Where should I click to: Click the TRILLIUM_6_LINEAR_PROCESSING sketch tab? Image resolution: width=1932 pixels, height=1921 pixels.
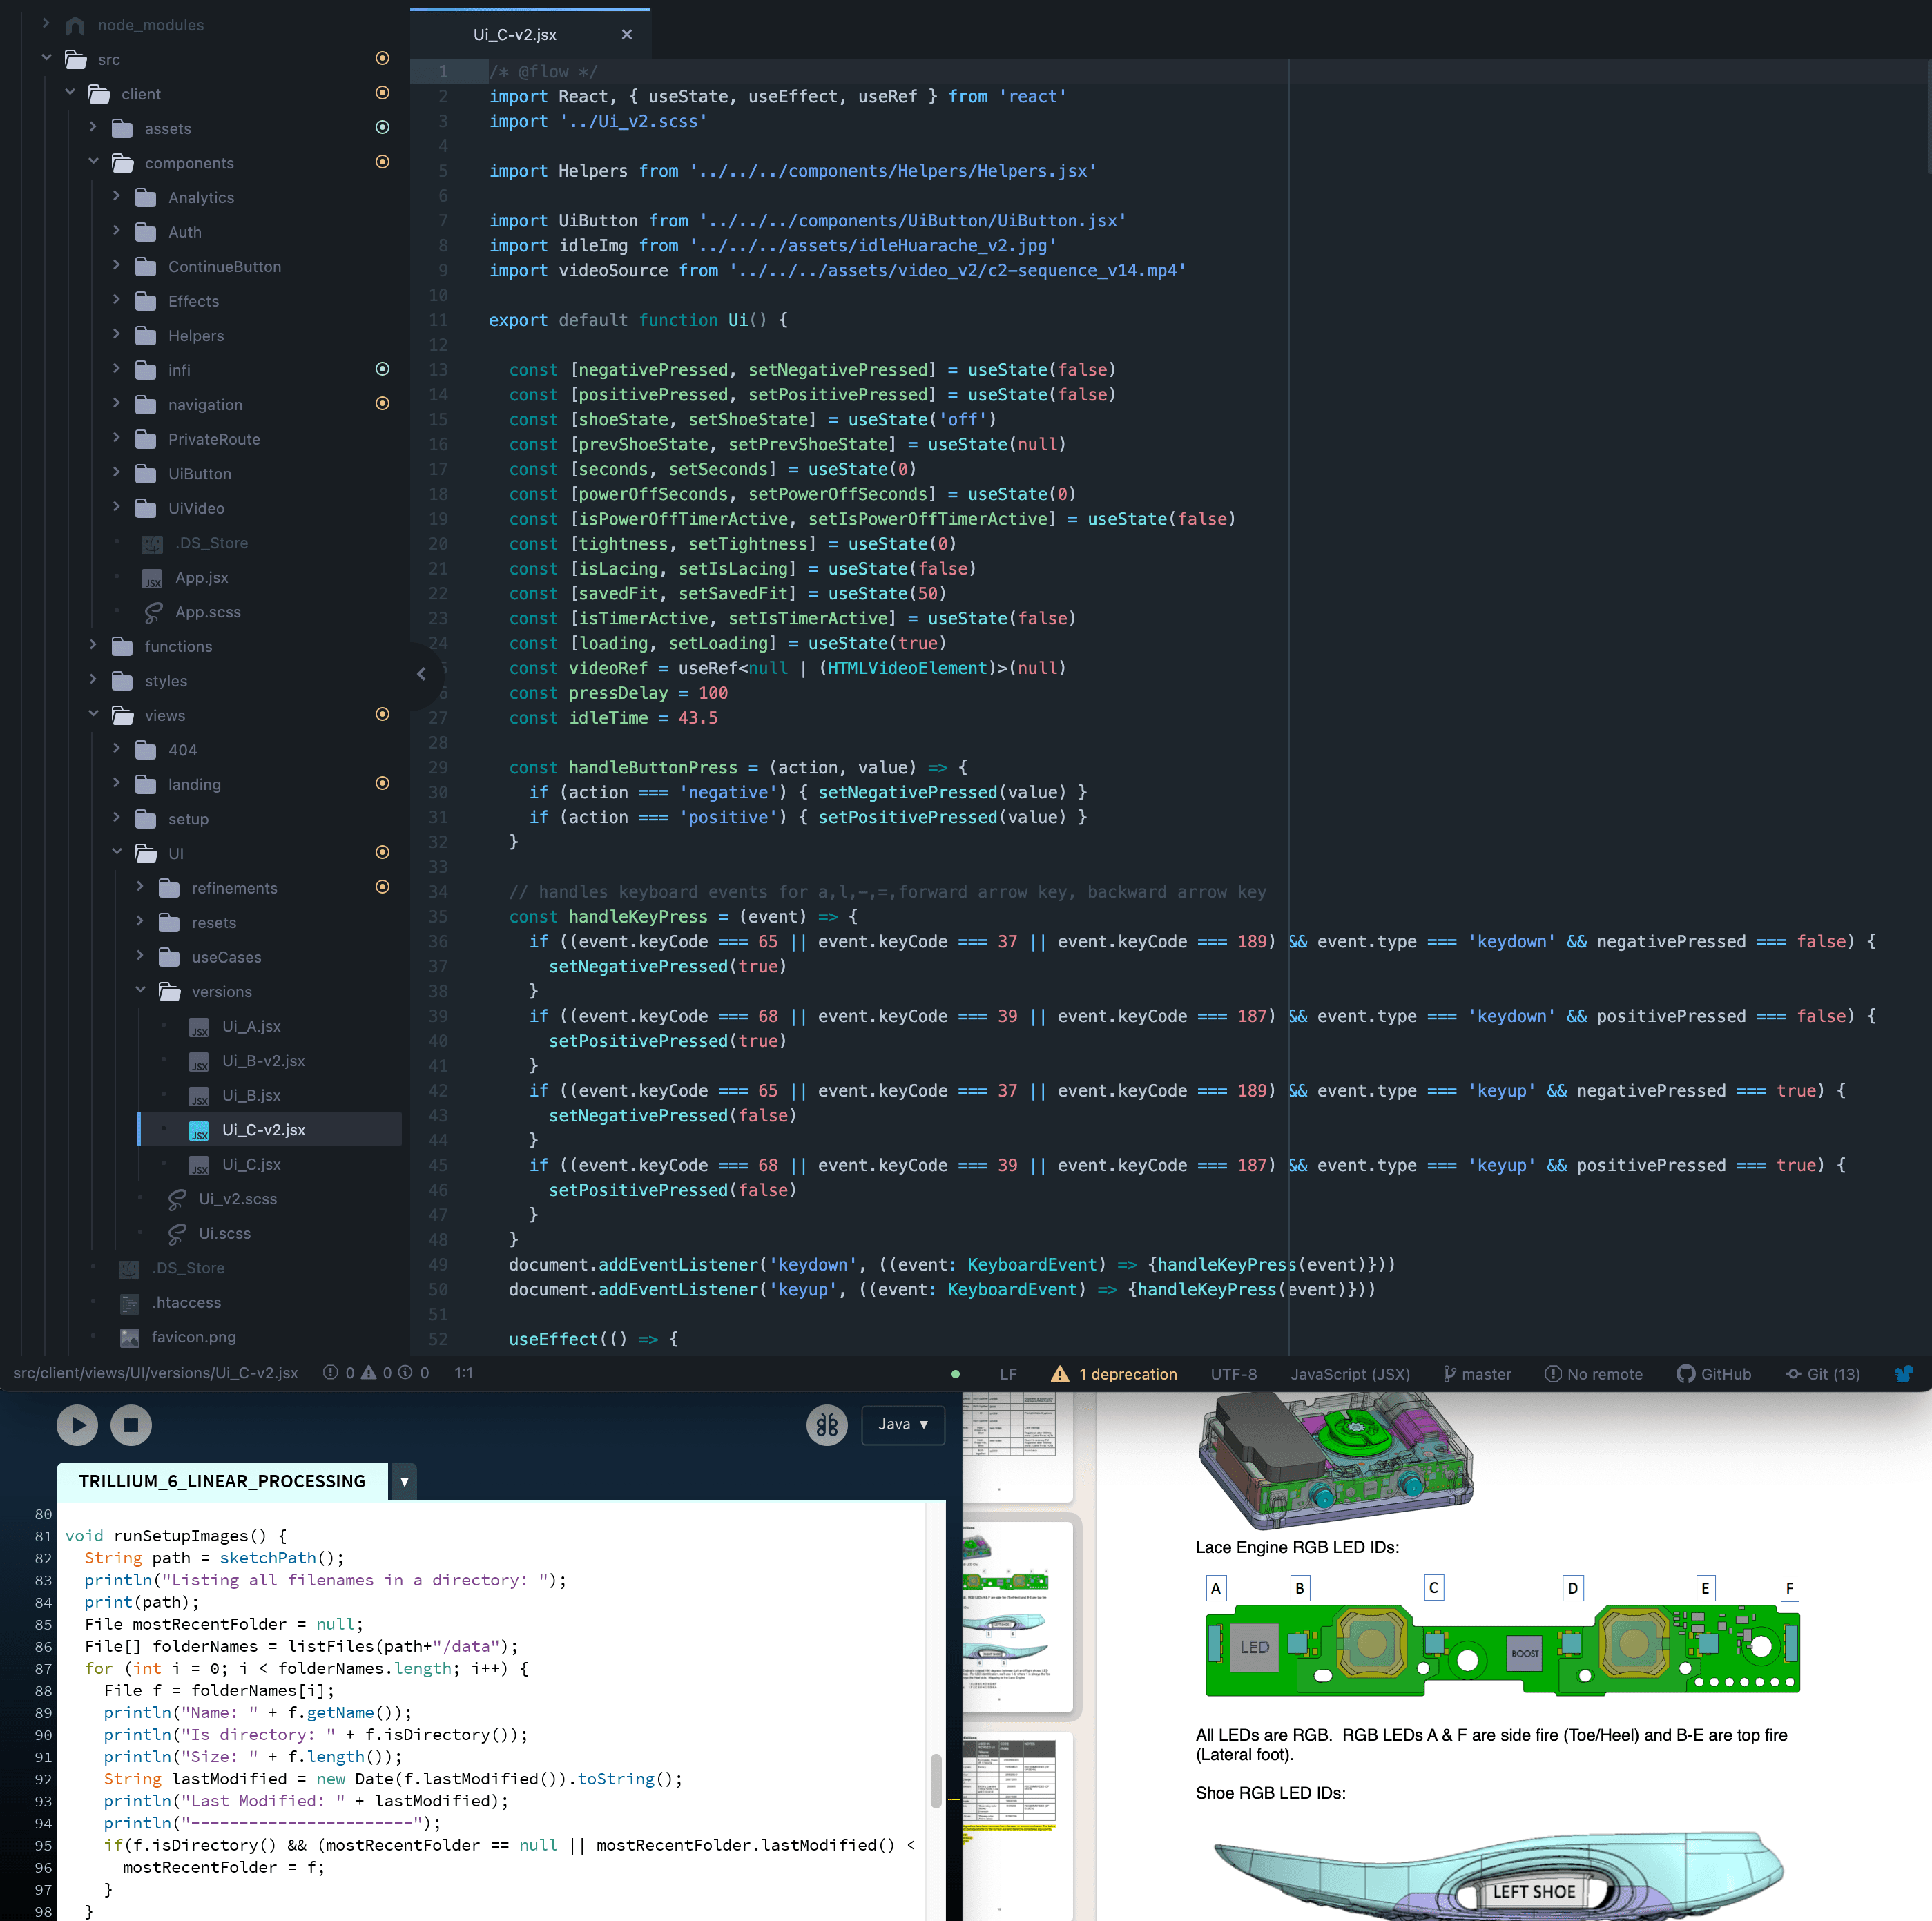point(221,1481)
